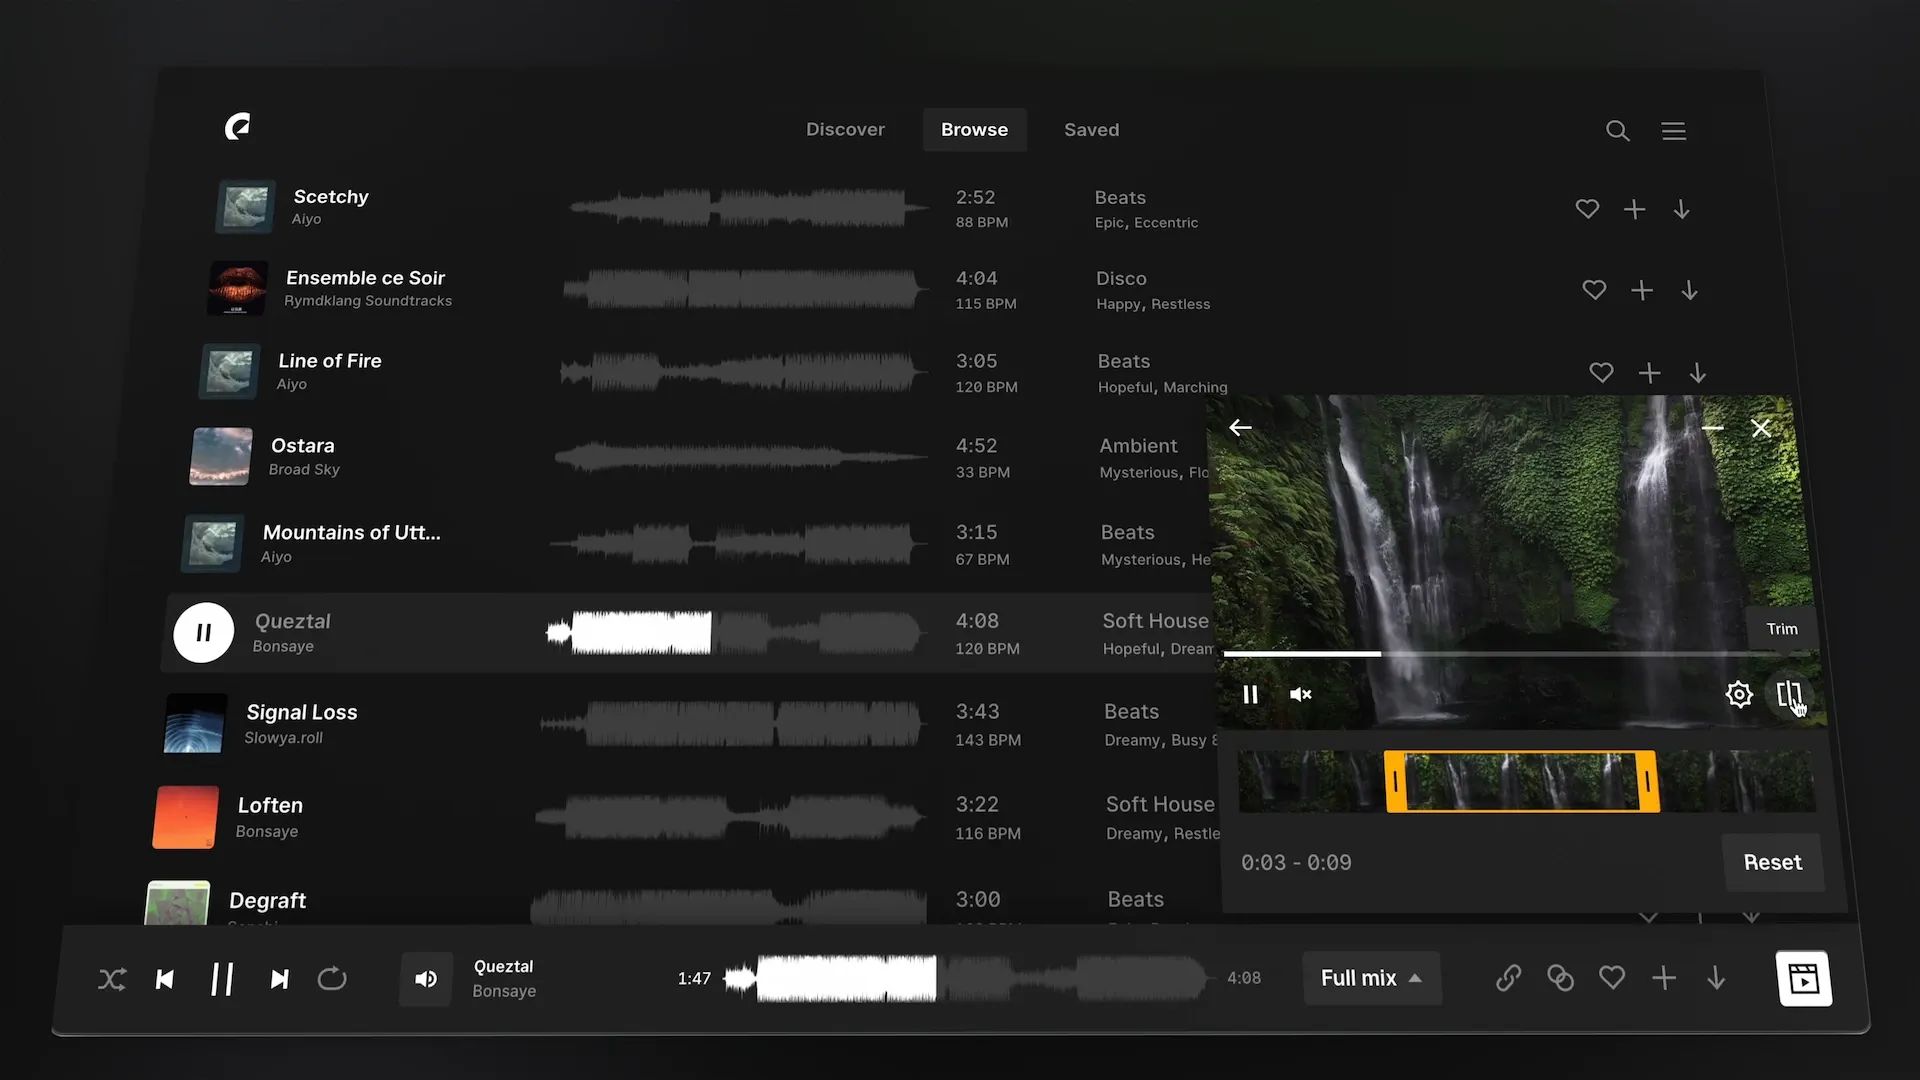Download the Scetchy track
Image resolution: width=1920 pixels, height=1080 pixels.
pos(1681,209)
